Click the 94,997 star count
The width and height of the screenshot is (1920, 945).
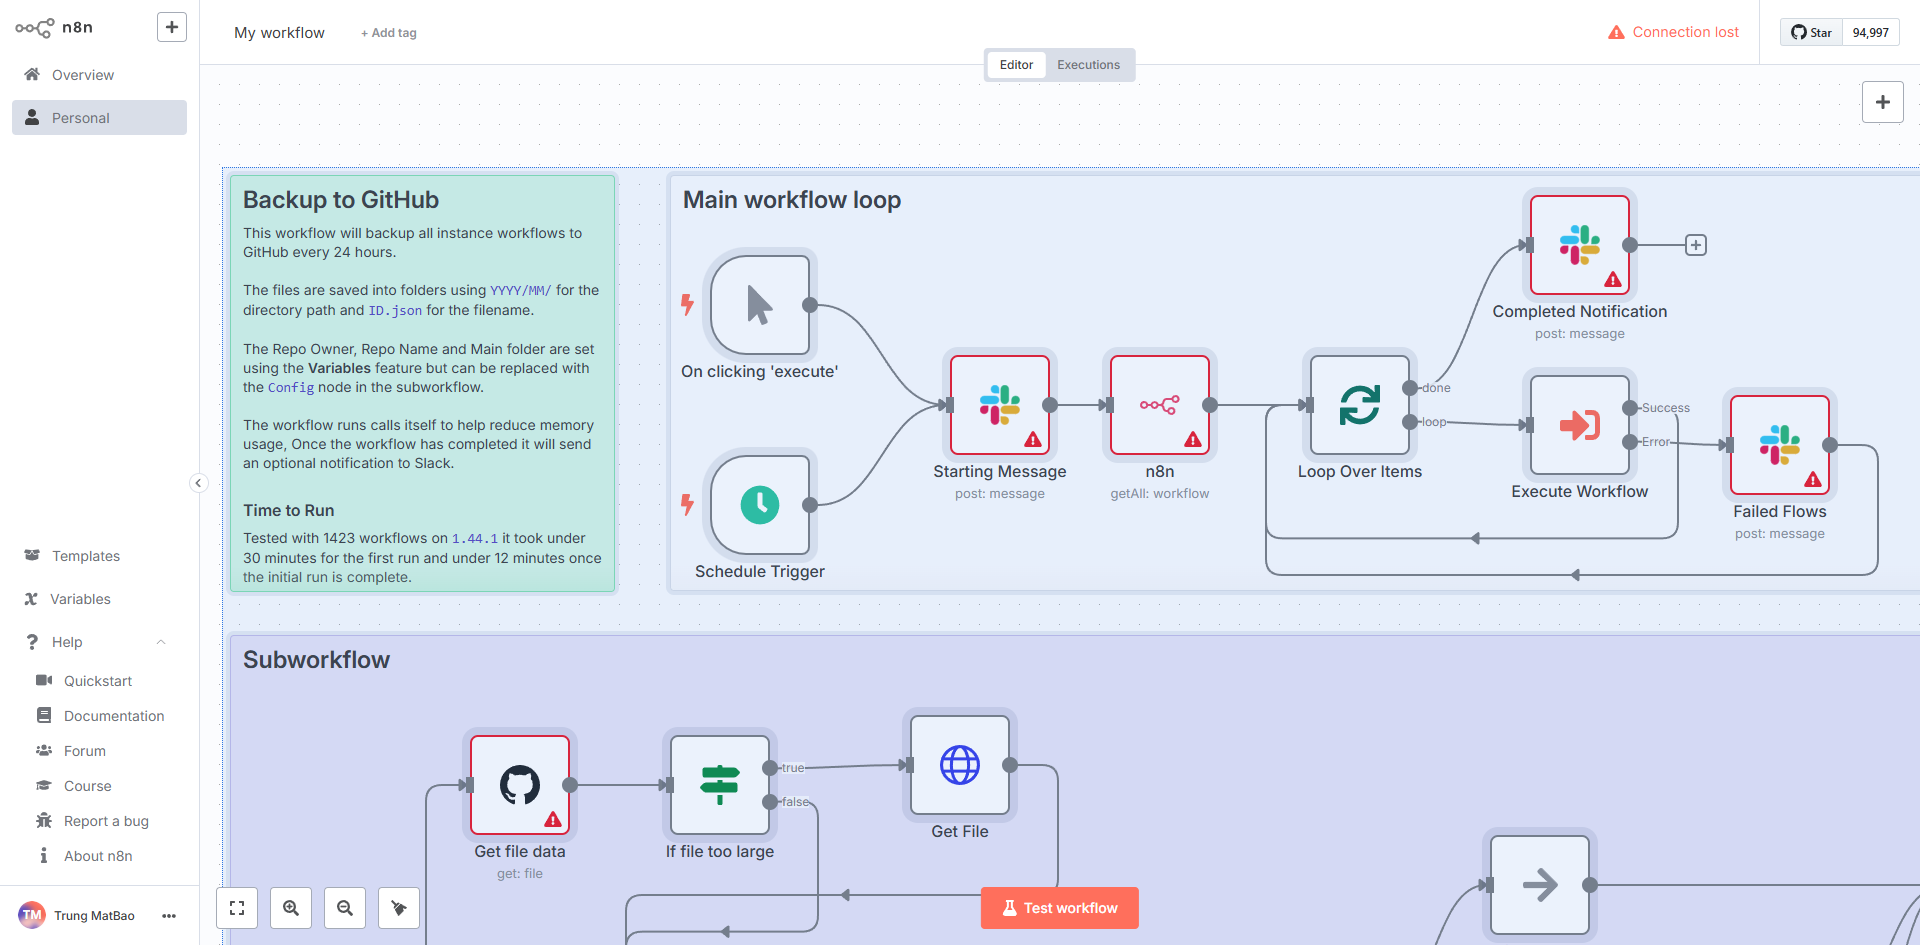tap(1870, 32)
